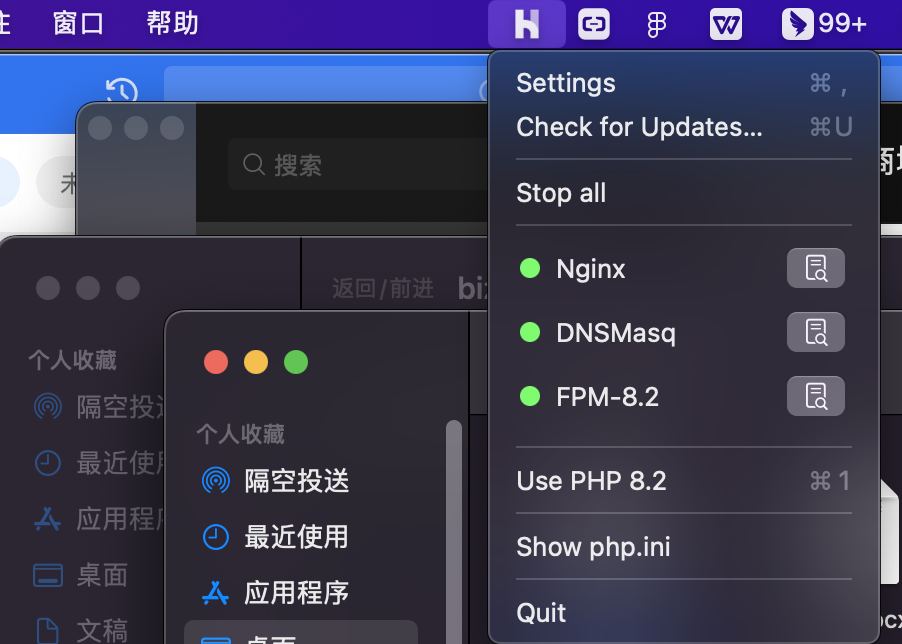This screenshot has height=644, width=902.
Task: Click 个人收藏 header in front Finder sidebar
Action: (x=240, y=434)
